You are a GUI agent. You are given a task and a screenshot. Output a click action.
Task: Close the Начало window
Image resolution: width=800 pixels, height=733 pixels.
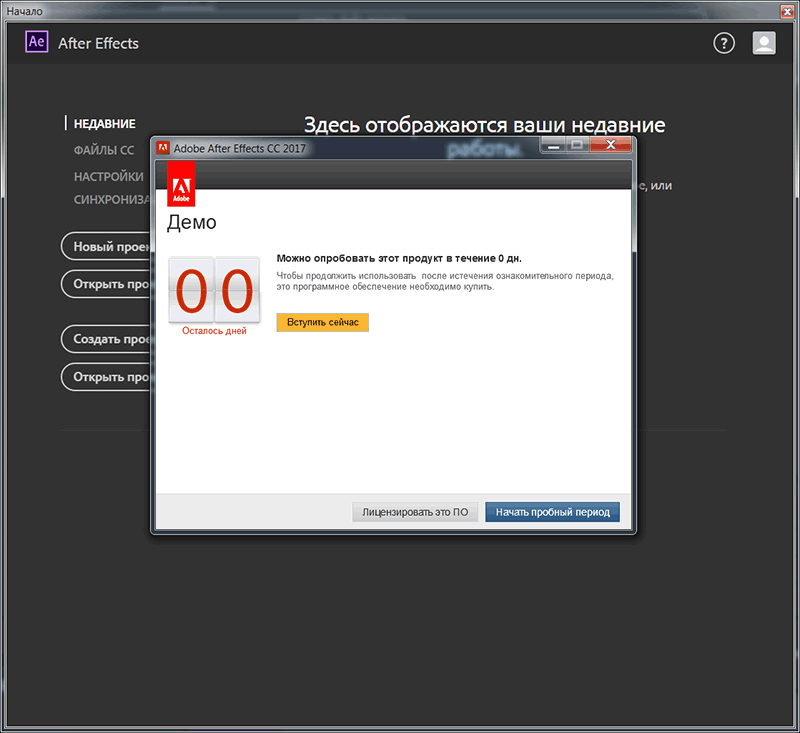(x=787, y=11)
